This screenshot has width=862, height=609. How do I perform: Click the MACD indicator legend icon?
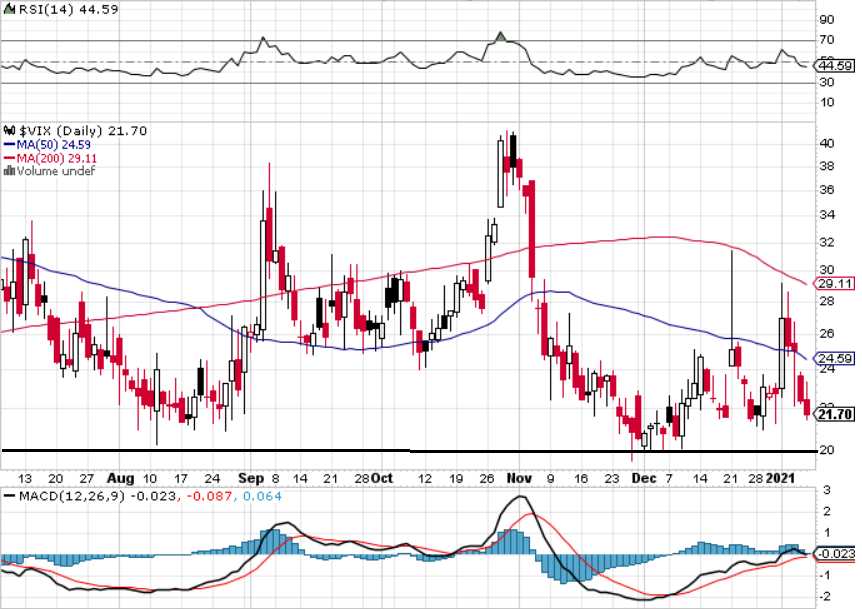[10, 497]
